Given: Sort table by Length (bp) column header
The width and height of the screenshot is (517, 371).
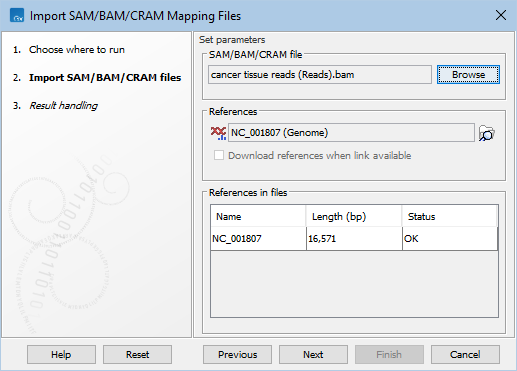Looking at the screenshot, I should point(354,216).
